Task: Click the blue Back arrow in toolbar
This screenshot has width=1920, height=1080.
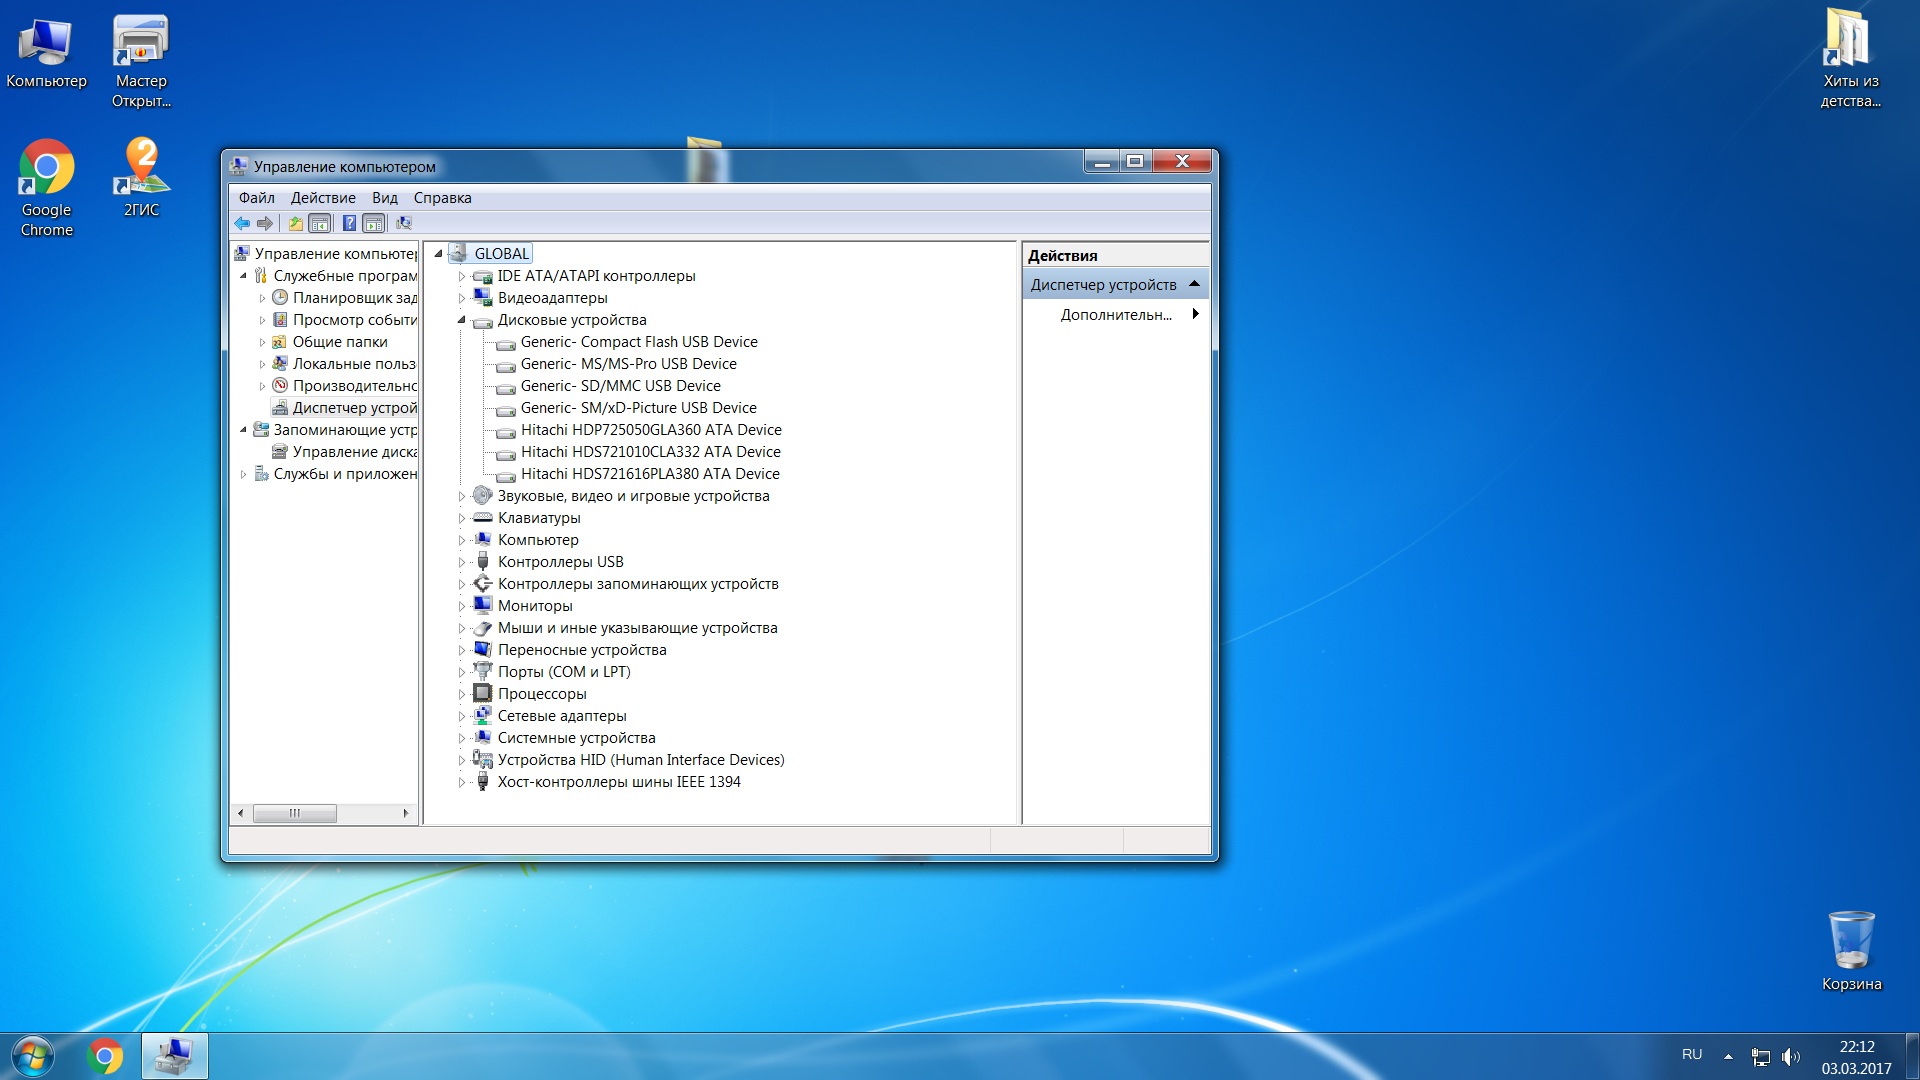Action: pyautogui.click(x=242, y=223)
